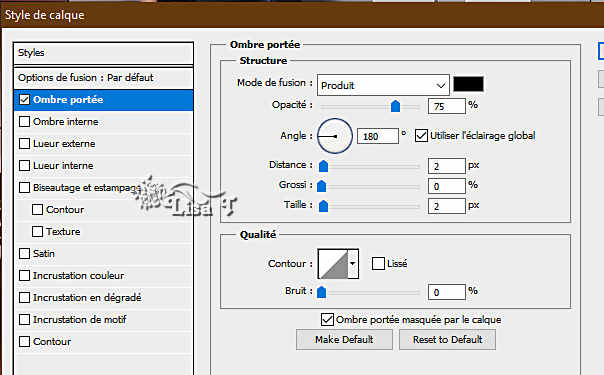Click the Taille value field
This screenshot has width=604, height=375.
tap(446, 206)
